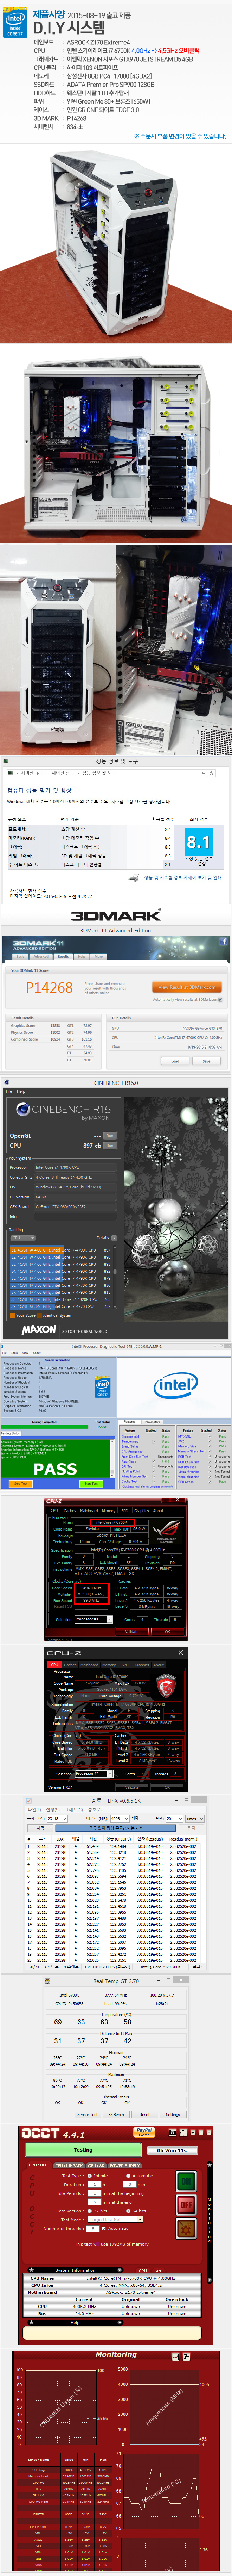Open the Help menu in Cinebench
Viewport: 232px width, 2576px height.
coord(21,1091)
